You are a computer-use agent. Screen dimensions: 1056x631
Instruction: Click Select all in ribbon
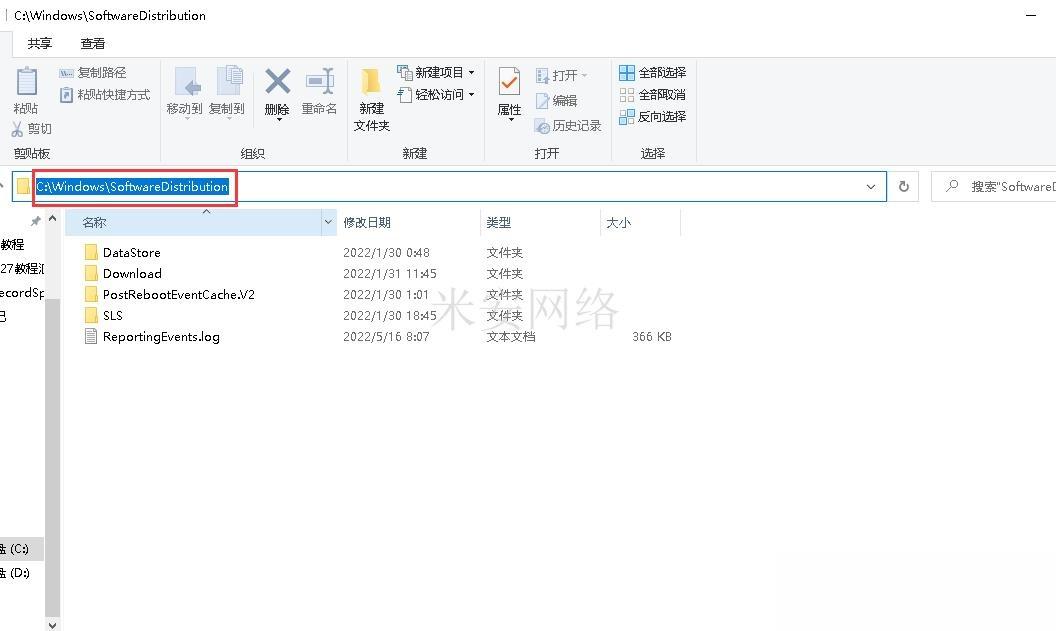pyautogui.click(x=653, y=73)
